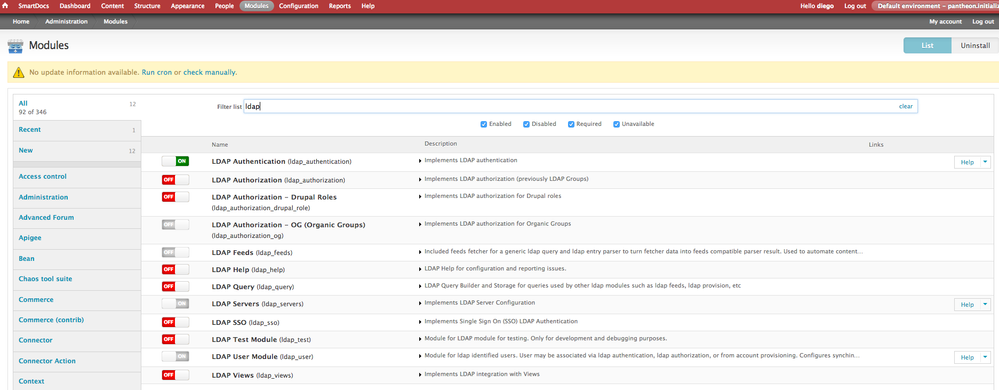The width and height of the screenshot is (999, 390).
Task: Open the My account link
Action: (x=945, y=22)
